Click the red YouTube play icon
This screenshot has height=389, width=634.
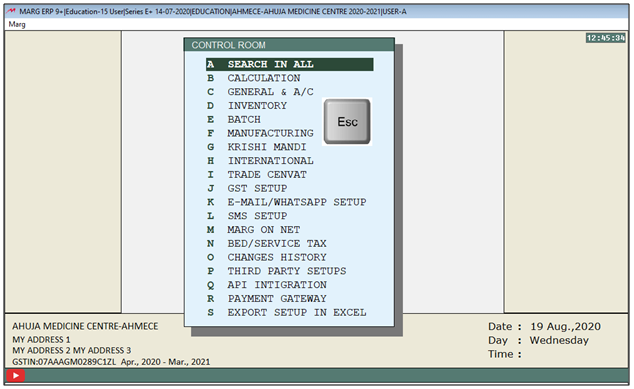click(x=16, y=376)
